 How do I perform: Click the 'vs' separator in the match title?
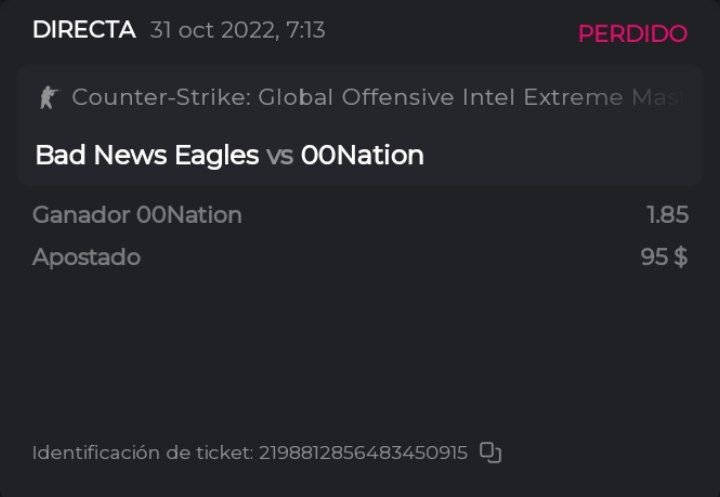coord(279,156)
